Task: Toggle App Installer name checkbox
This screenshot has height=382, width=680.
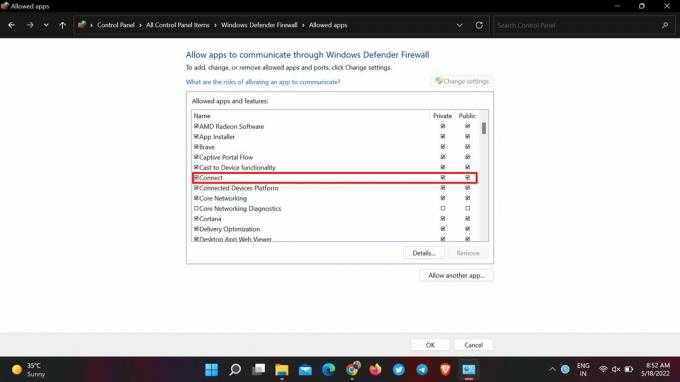Action: (196, 137)
